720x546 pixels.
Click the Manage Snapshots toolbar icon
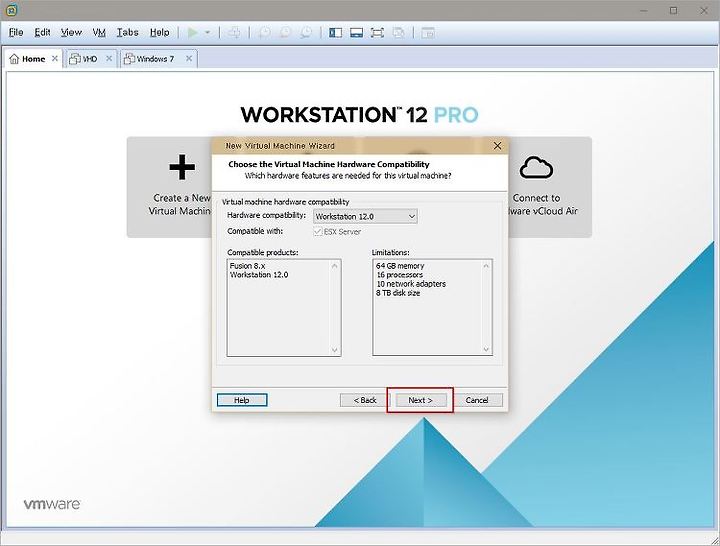[x=306, y=33]
